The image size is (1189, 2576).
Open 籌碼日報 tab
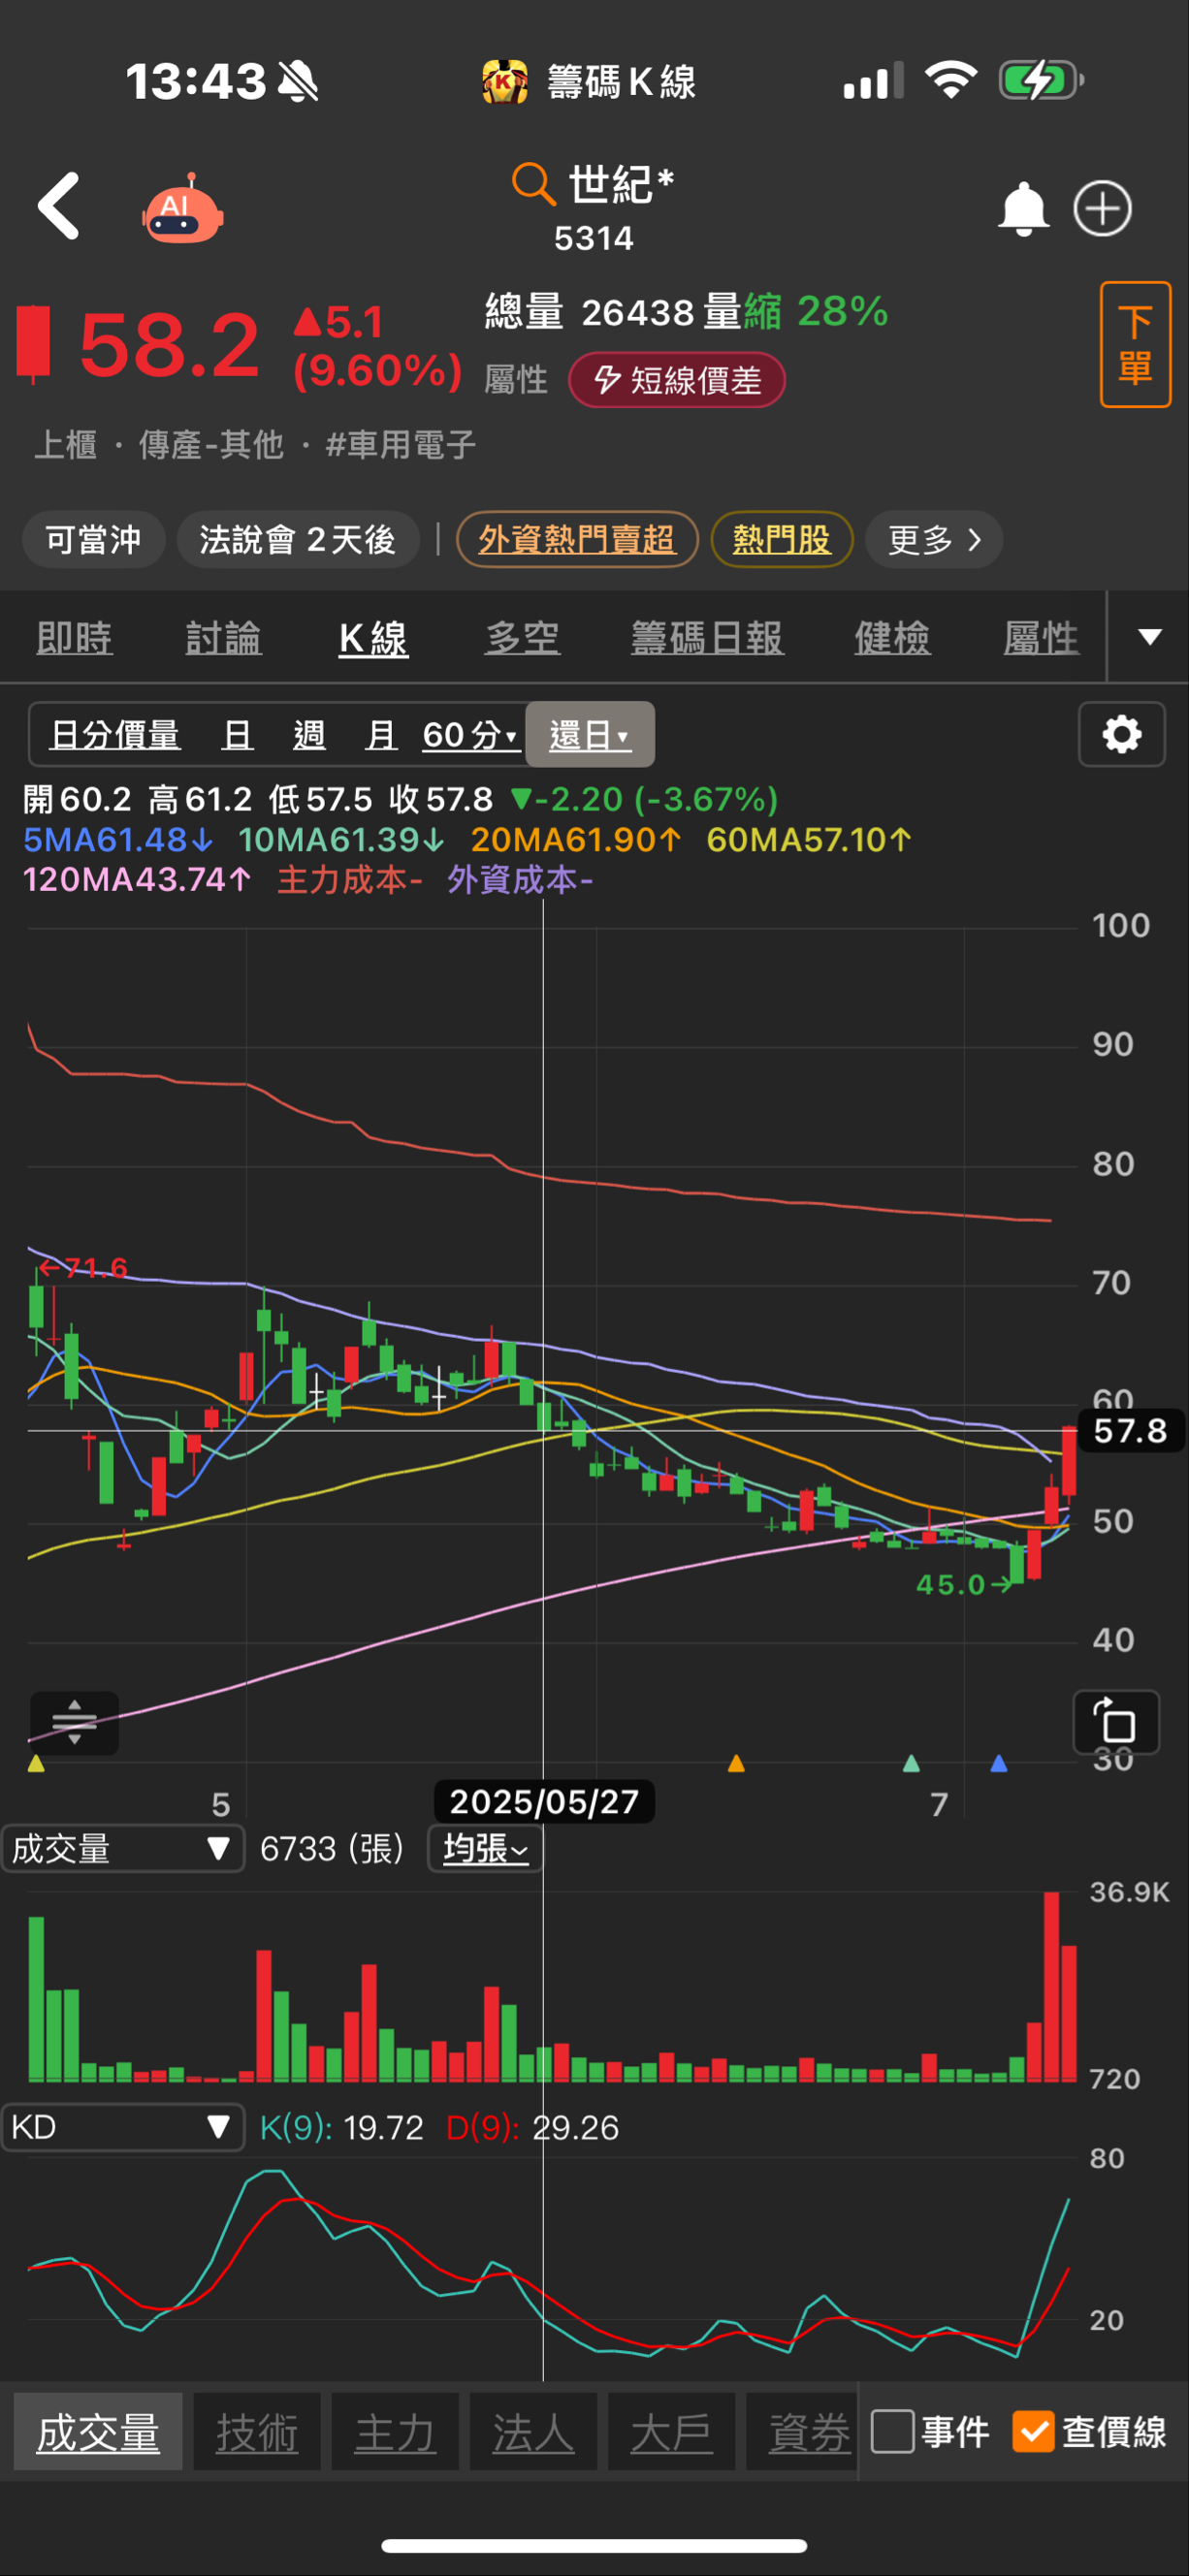[707, 637]
